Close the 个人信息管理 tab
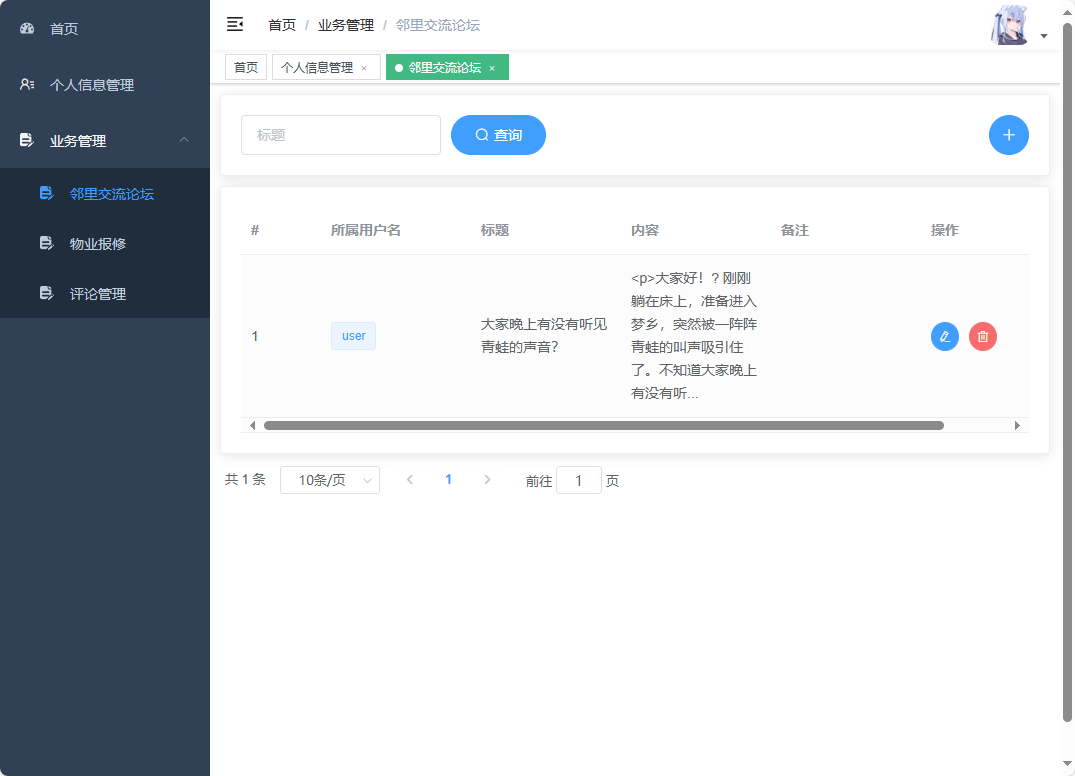1075x776 pixels. 363,67
